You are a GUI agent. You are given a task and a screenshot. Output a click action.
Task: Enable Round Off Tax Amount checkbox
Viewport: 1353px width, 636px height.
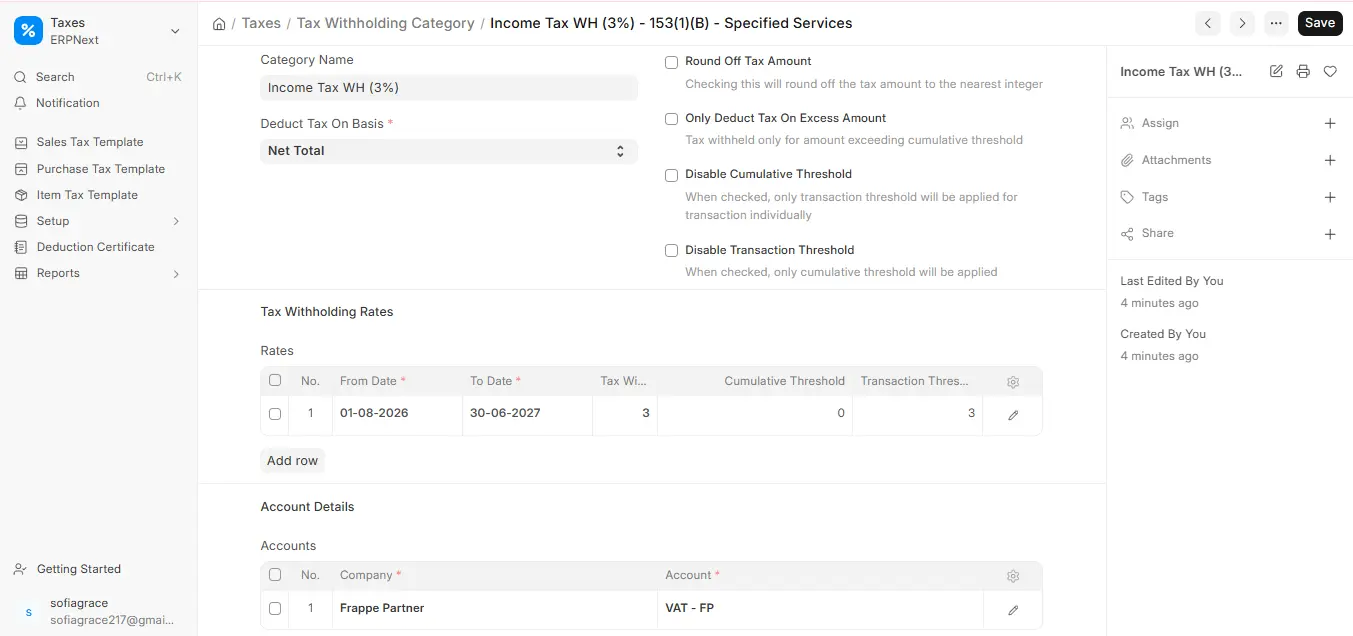[x=672, y=62]
